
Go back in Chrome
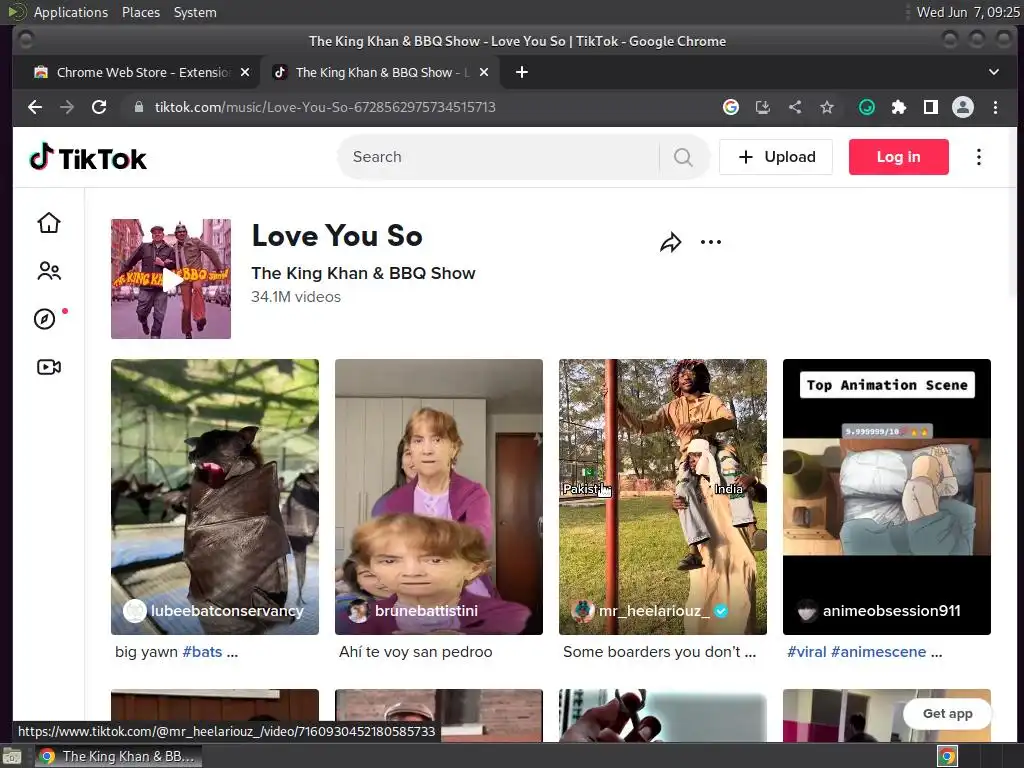(35, 107)
